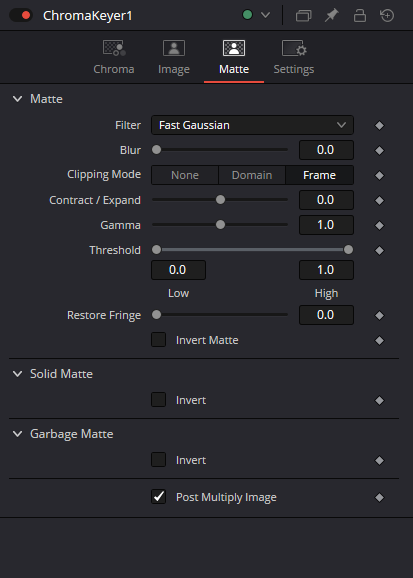Enable the Invert Matte checkbox
Image resolution: width=413 pixels, height=578 pixels.
coord(159,340)
